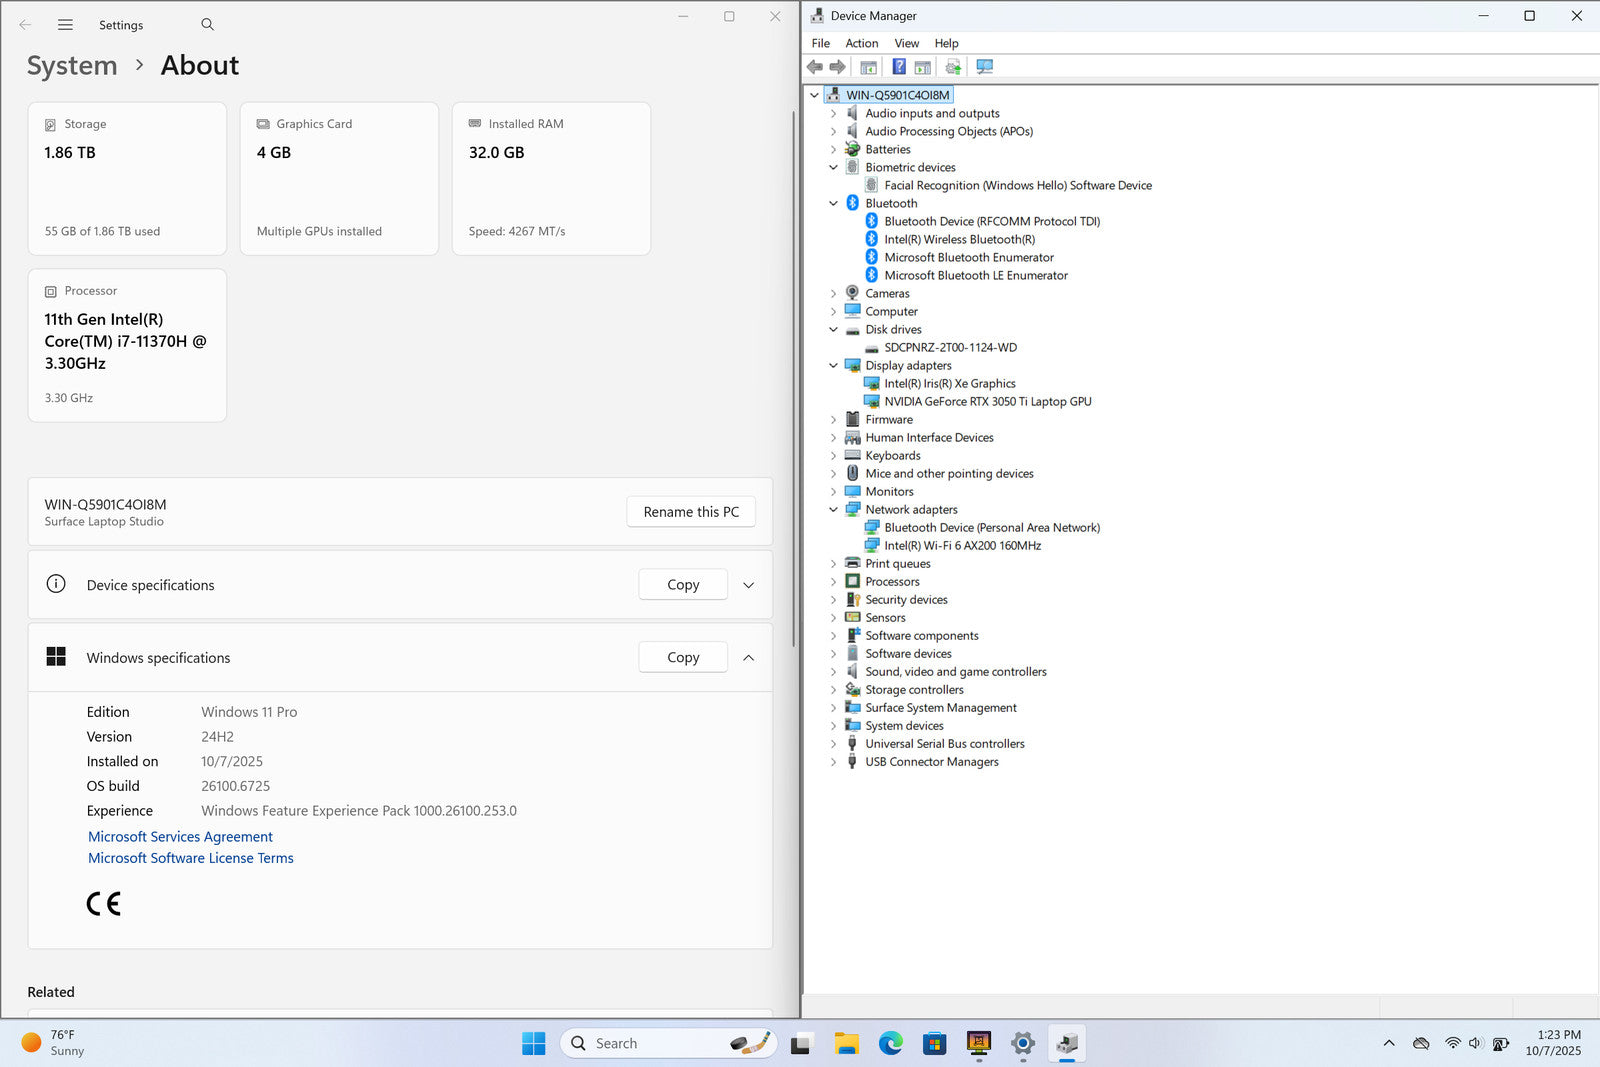Open Microsoft Software License Terms link
Image resolution: width=1600 pixels, height=1067 pixels.
click(190, 858)
